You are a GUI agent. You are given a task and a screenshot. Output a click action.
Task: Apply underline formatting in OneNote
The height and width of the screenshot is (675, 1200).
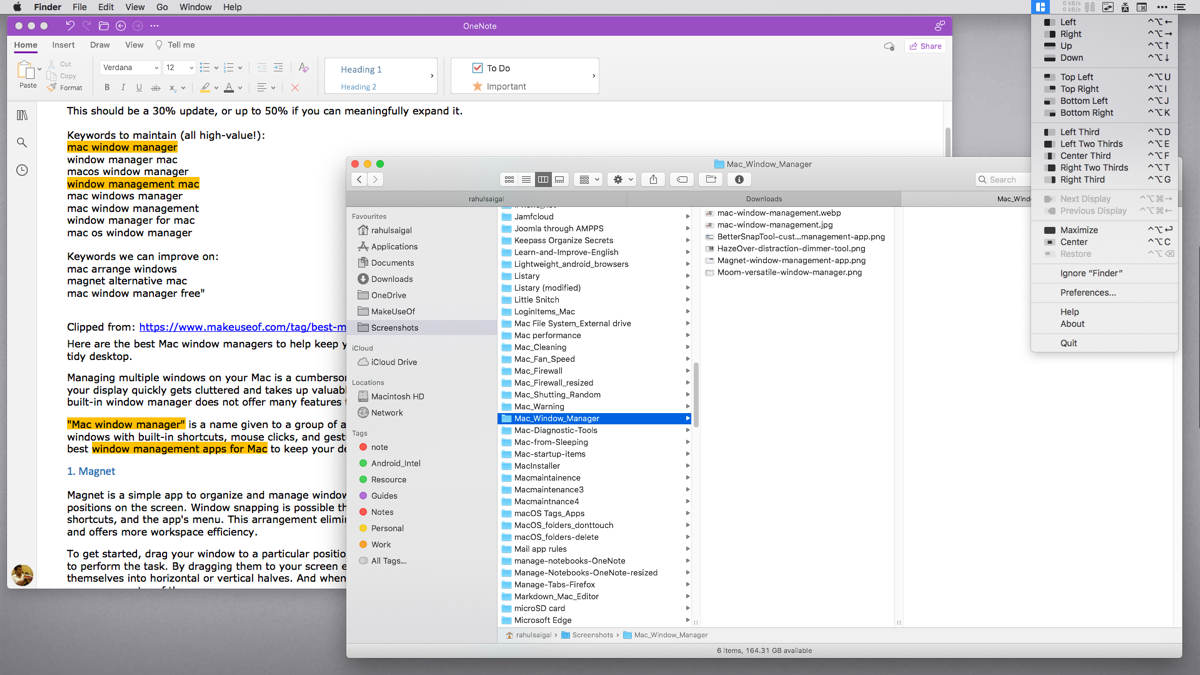pos(139,88)
